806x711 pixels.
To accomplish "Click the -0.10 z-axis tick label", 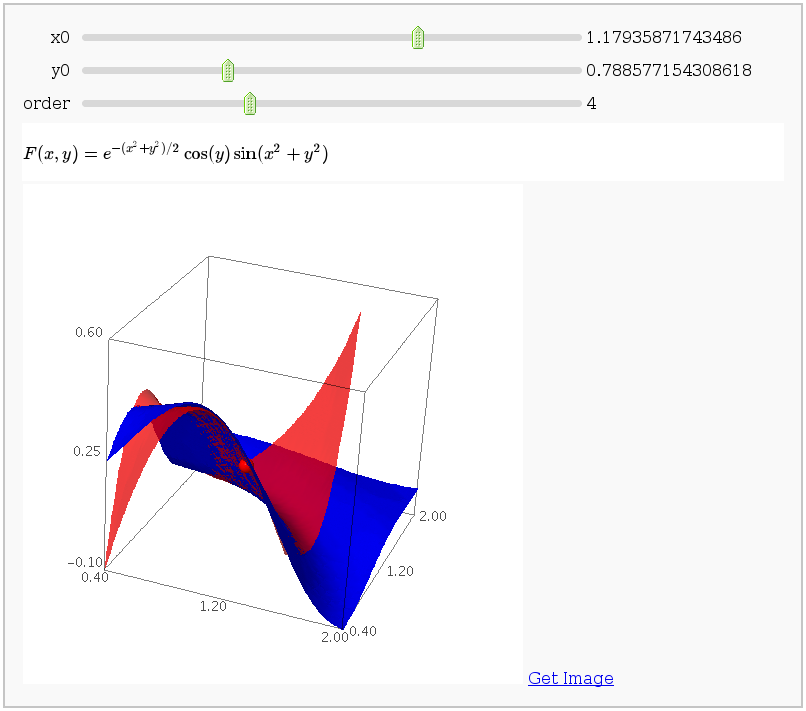I will point(86,562).
